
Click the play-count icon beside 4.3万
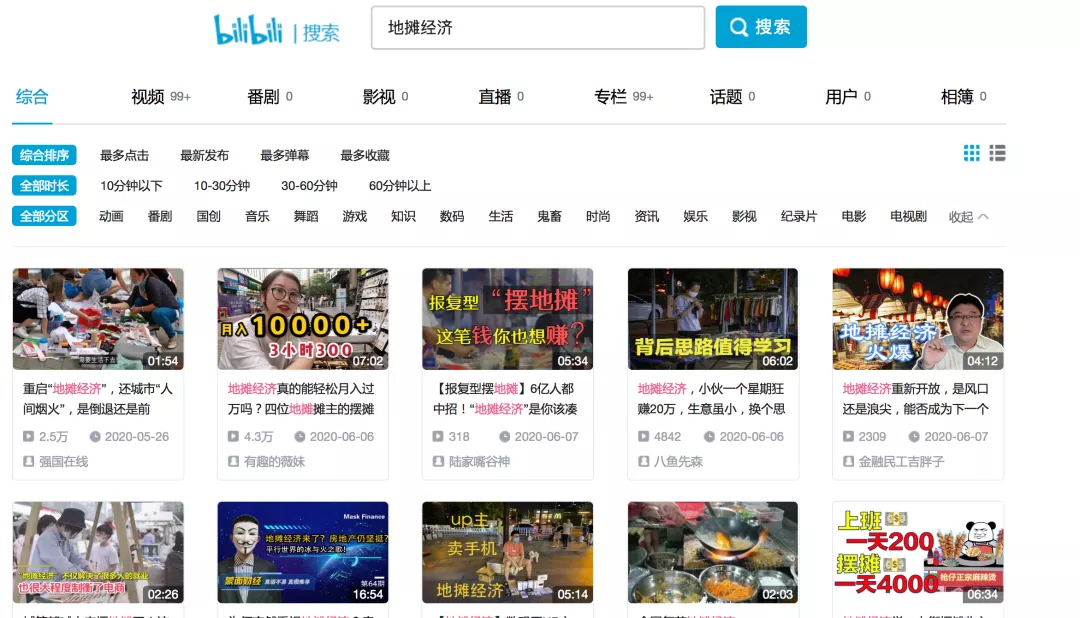pos(232,436)
